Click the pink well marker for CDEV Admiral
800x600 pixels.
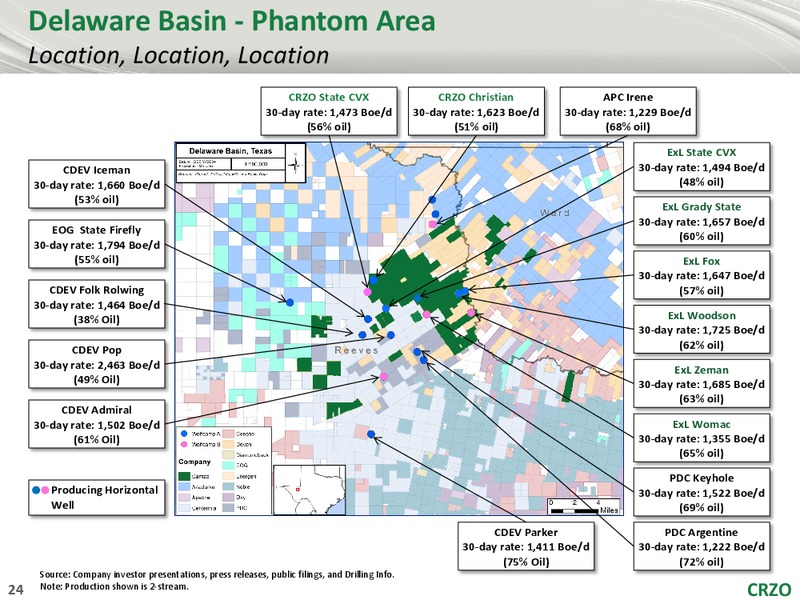[x=383, y=377]
